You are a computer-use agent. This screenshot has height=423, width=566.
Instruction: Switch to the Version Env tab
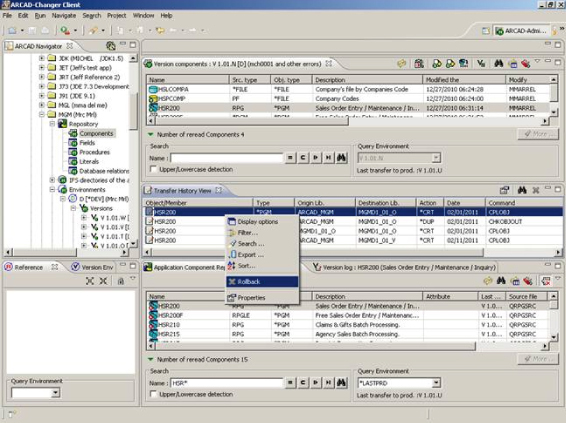point(93,267)
